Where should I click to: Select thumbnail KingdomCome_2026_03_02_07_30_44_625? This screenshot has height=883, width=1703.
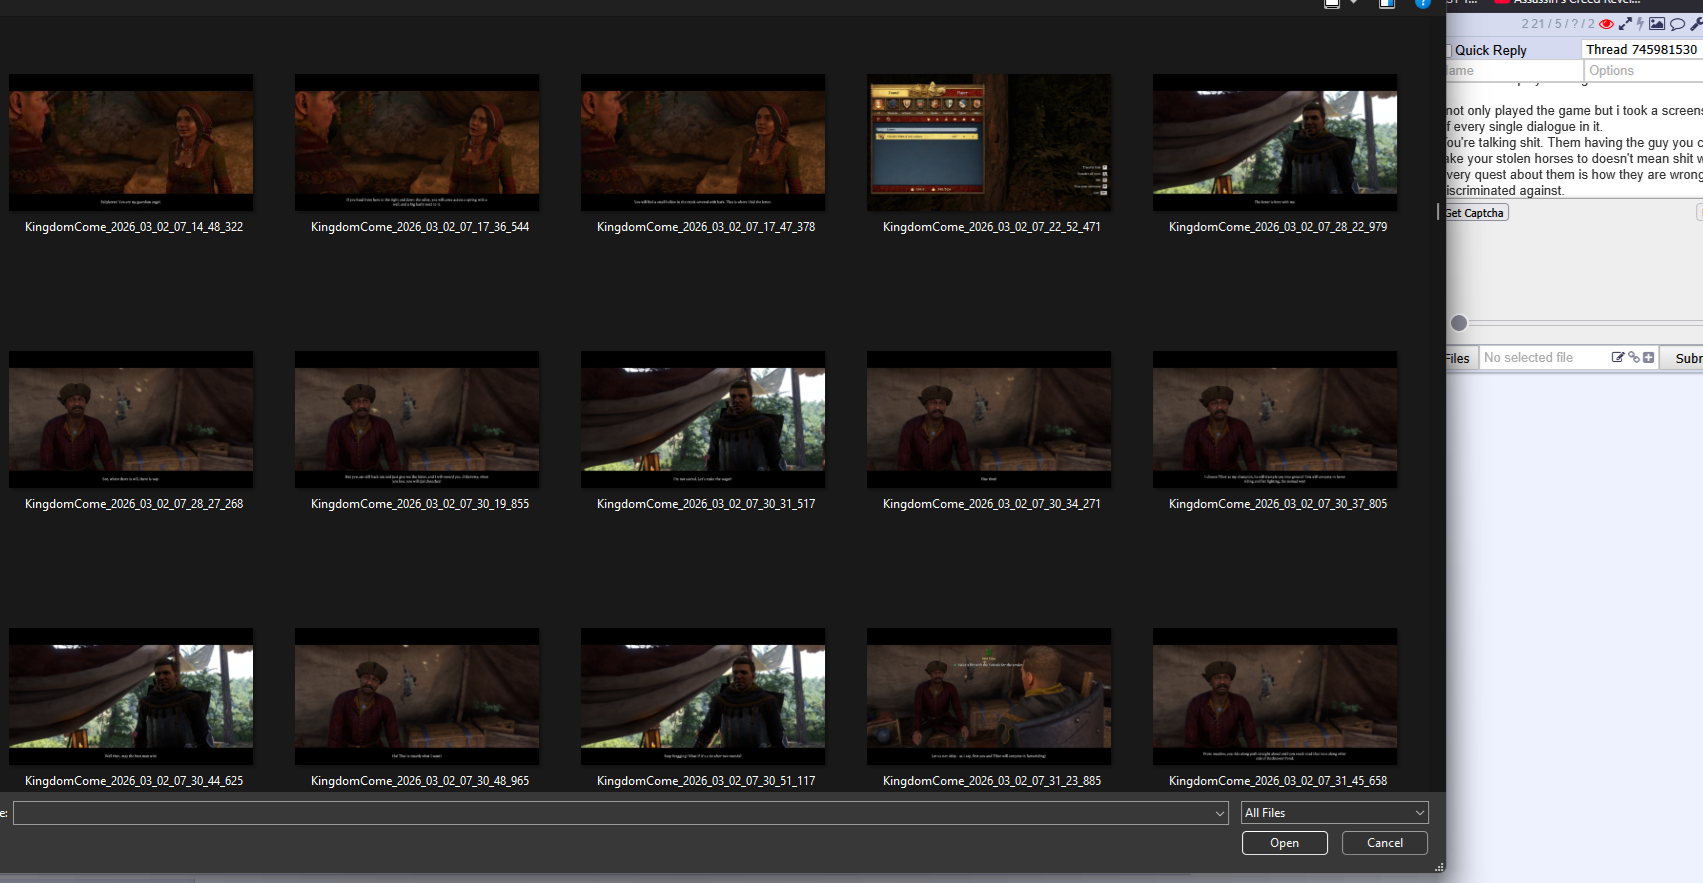pos(131,697)
